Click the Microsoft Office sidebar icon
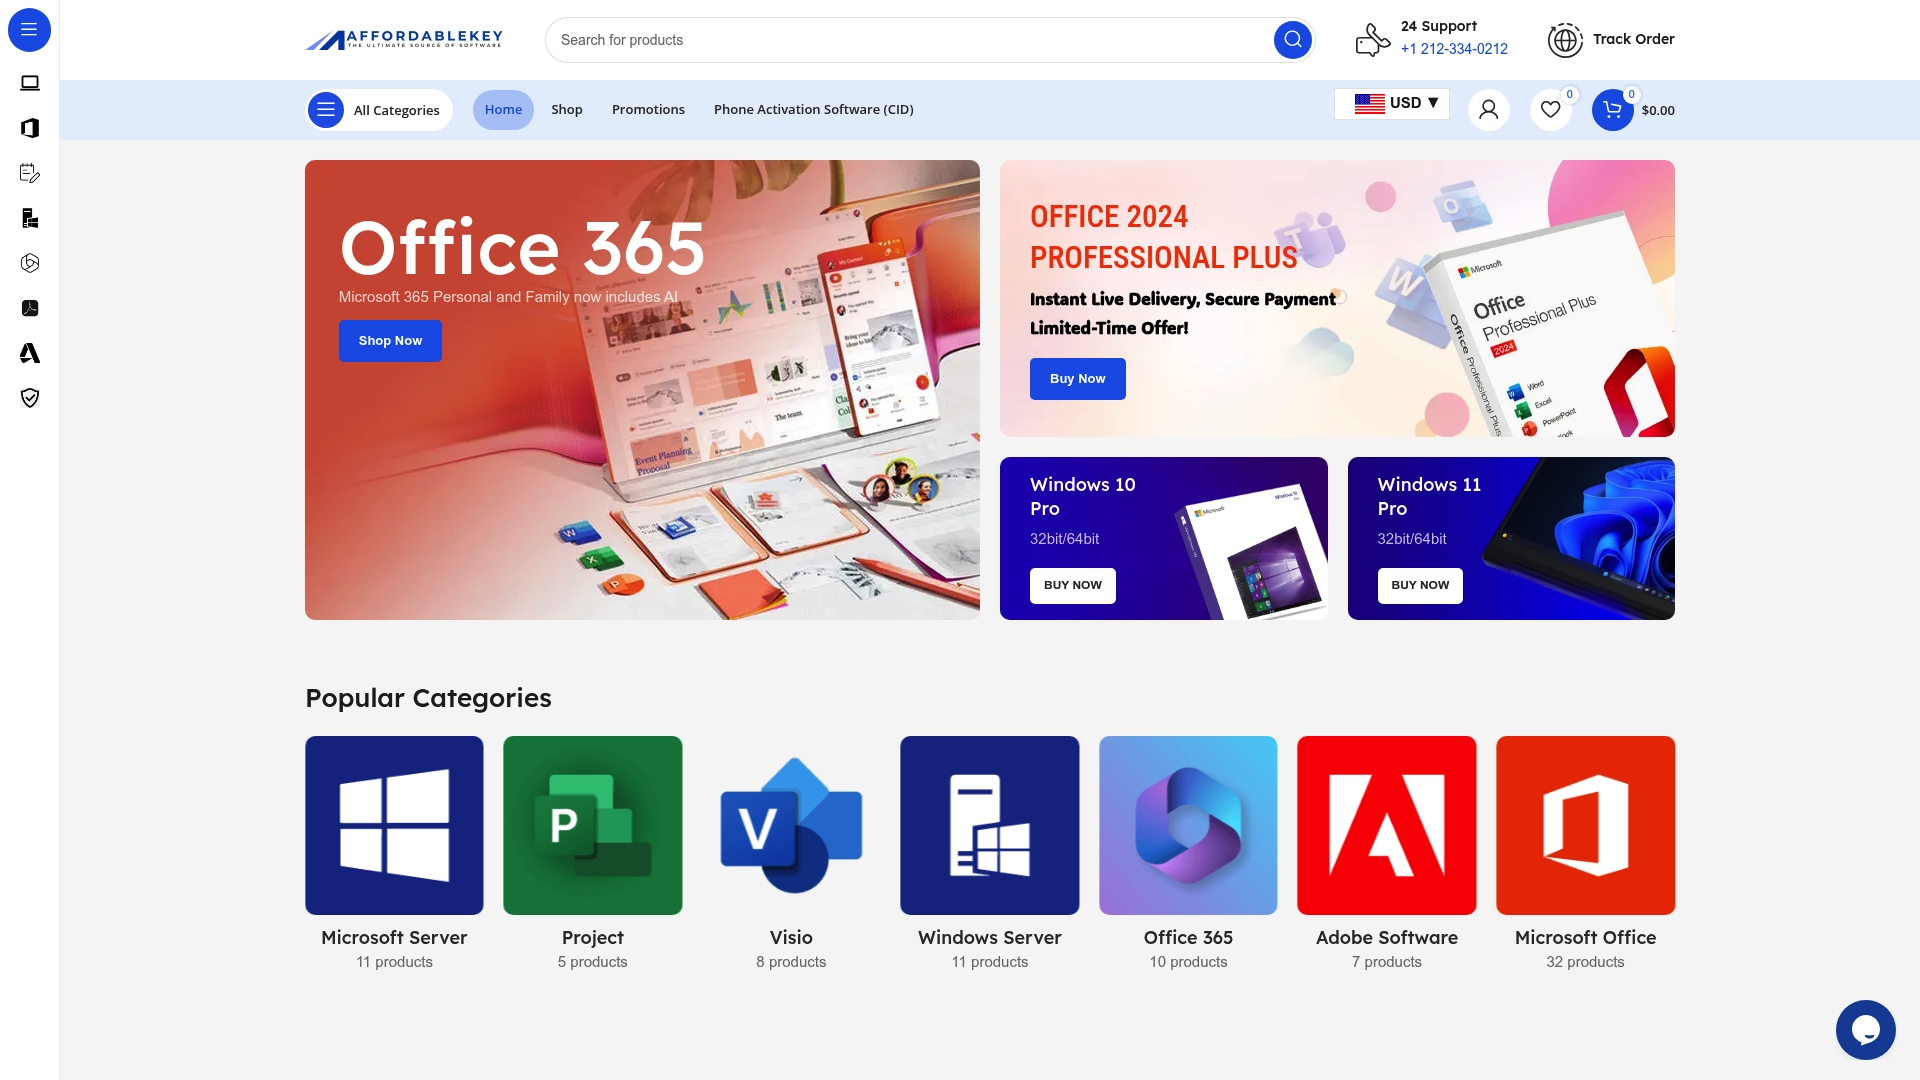Viewport: 1920px width, 1080px height. point(30,128)
